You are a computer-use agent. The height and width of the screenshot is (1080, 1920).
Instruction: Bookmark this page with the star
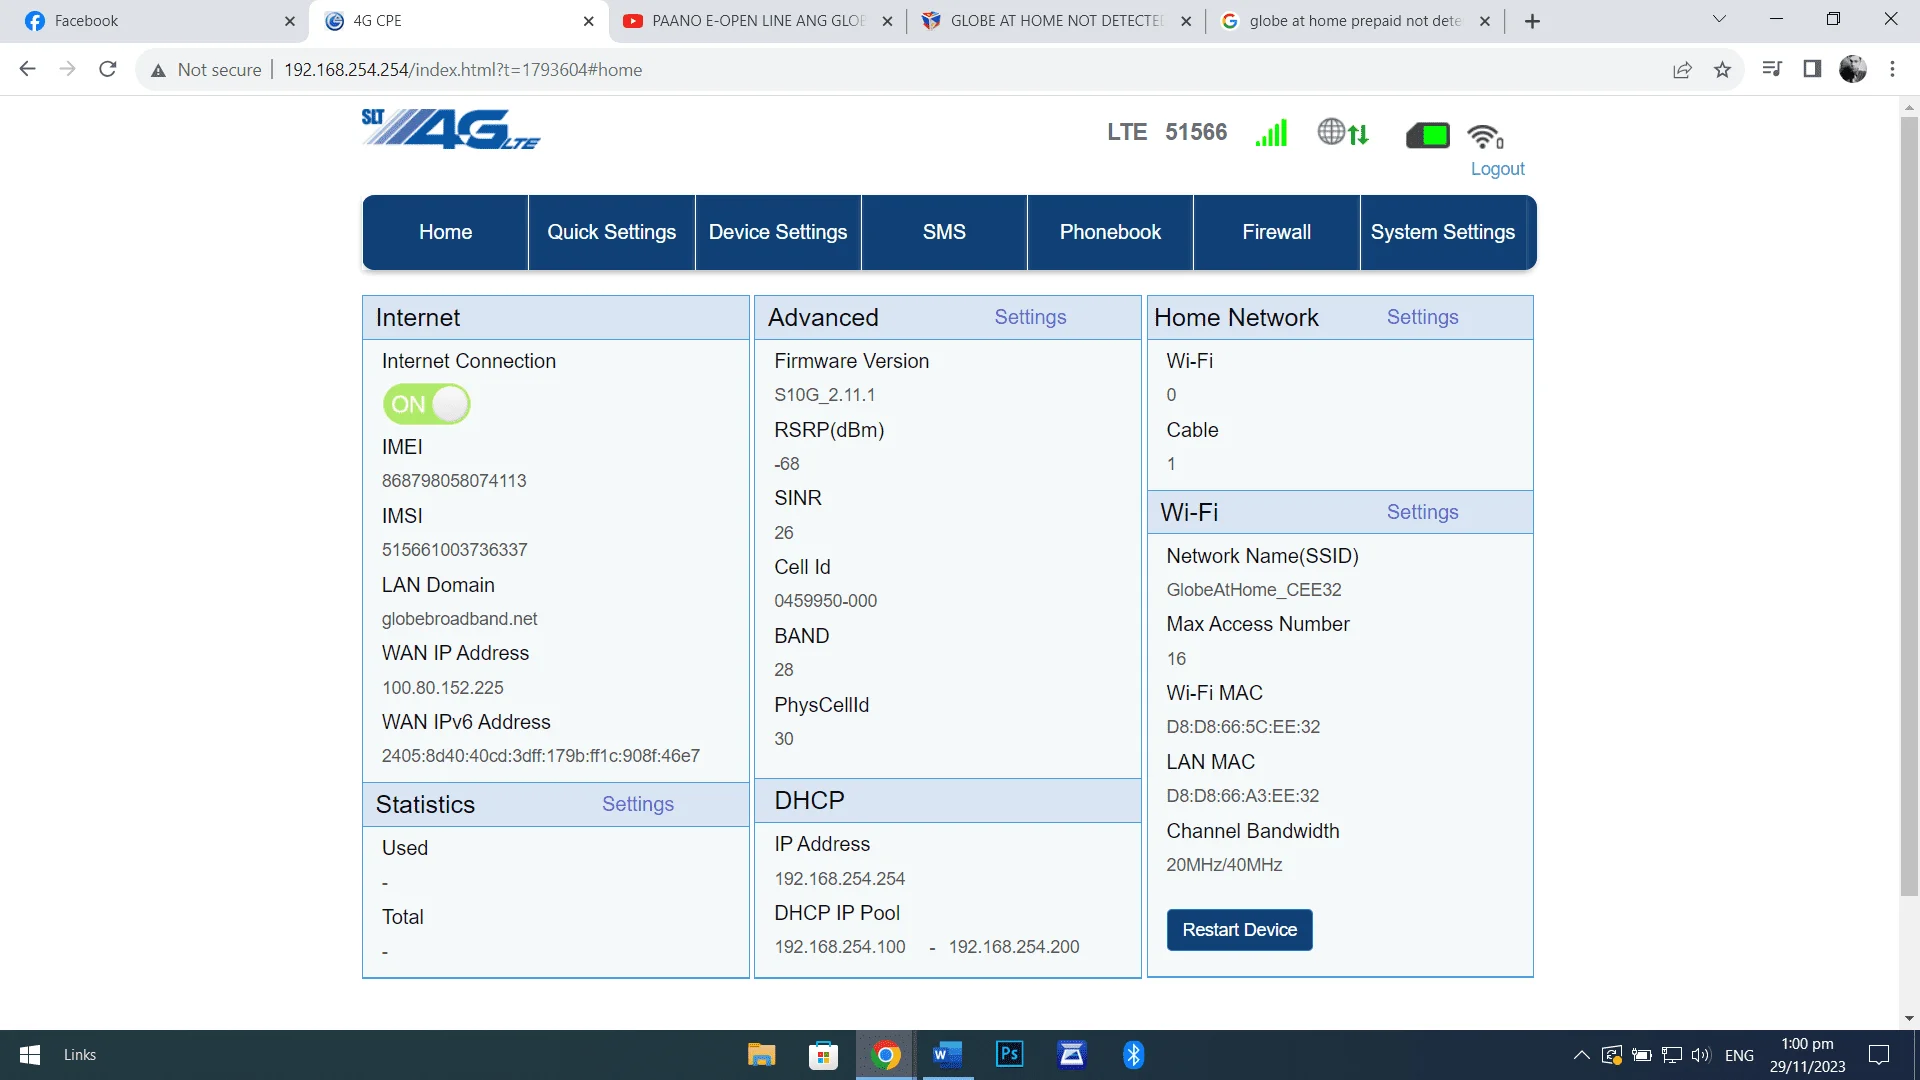(1722, 69)
